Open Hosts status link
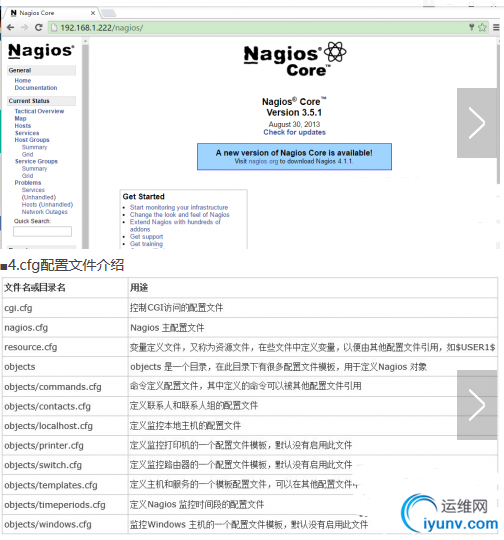 click(x=23, y=126)
